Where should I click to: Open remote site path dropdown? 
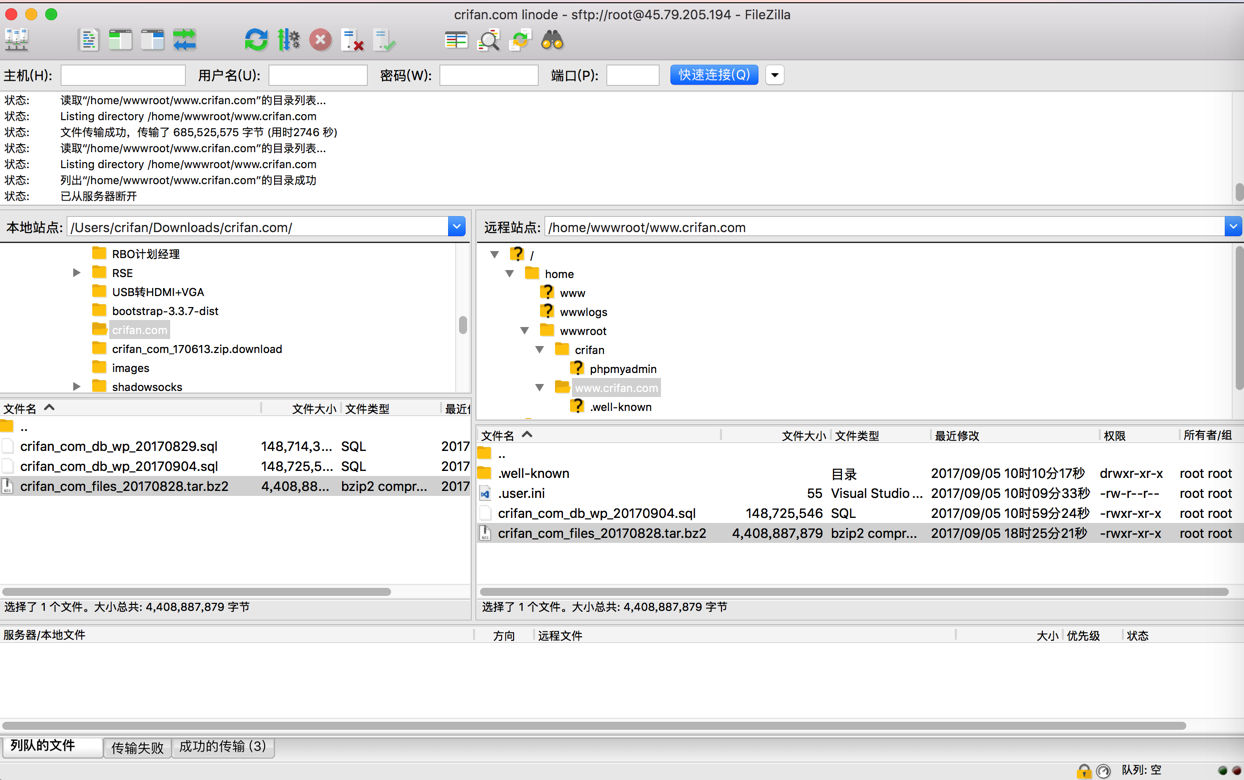[1233, 227]
